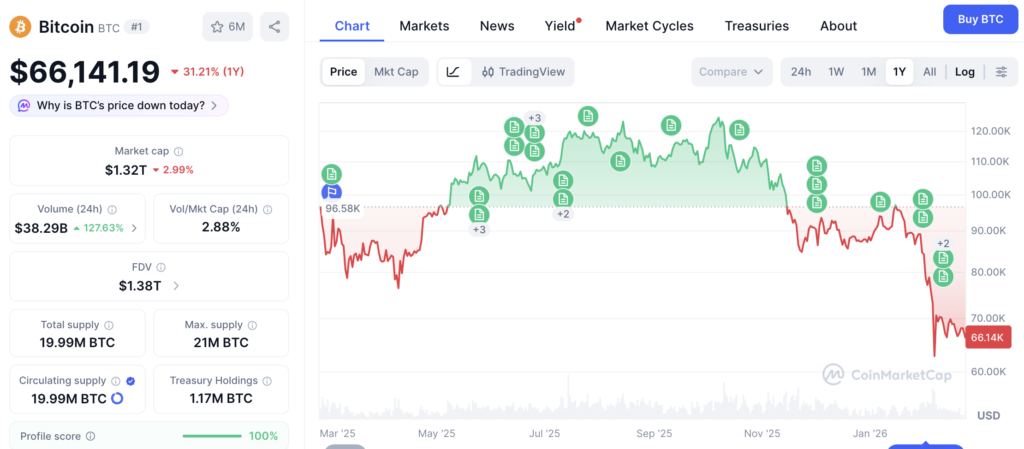Image resolution: width=1024 pixels, height=449 pixels.
Task: Open the Compare dropdown
Action: coord(731,72)
